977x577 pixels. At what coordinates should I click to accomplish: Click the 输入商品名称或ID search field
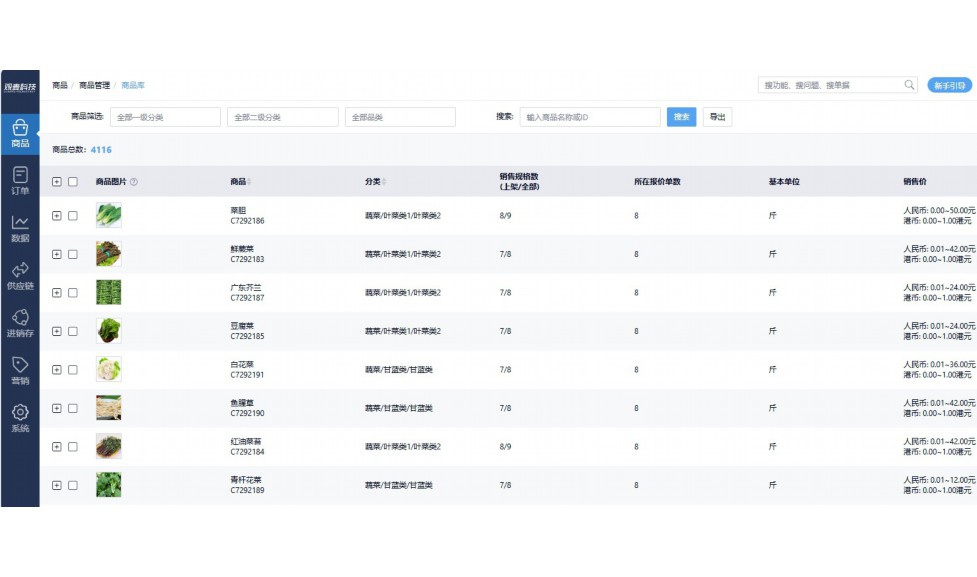click(x=589, y=117)
